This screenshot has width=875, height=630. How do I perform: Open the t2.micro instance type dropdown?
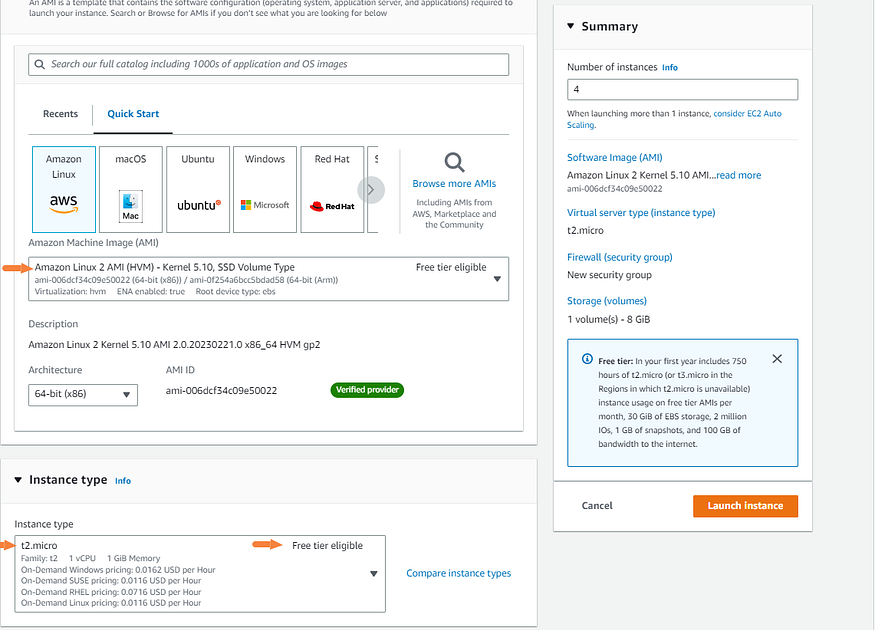tap(200, 574)
